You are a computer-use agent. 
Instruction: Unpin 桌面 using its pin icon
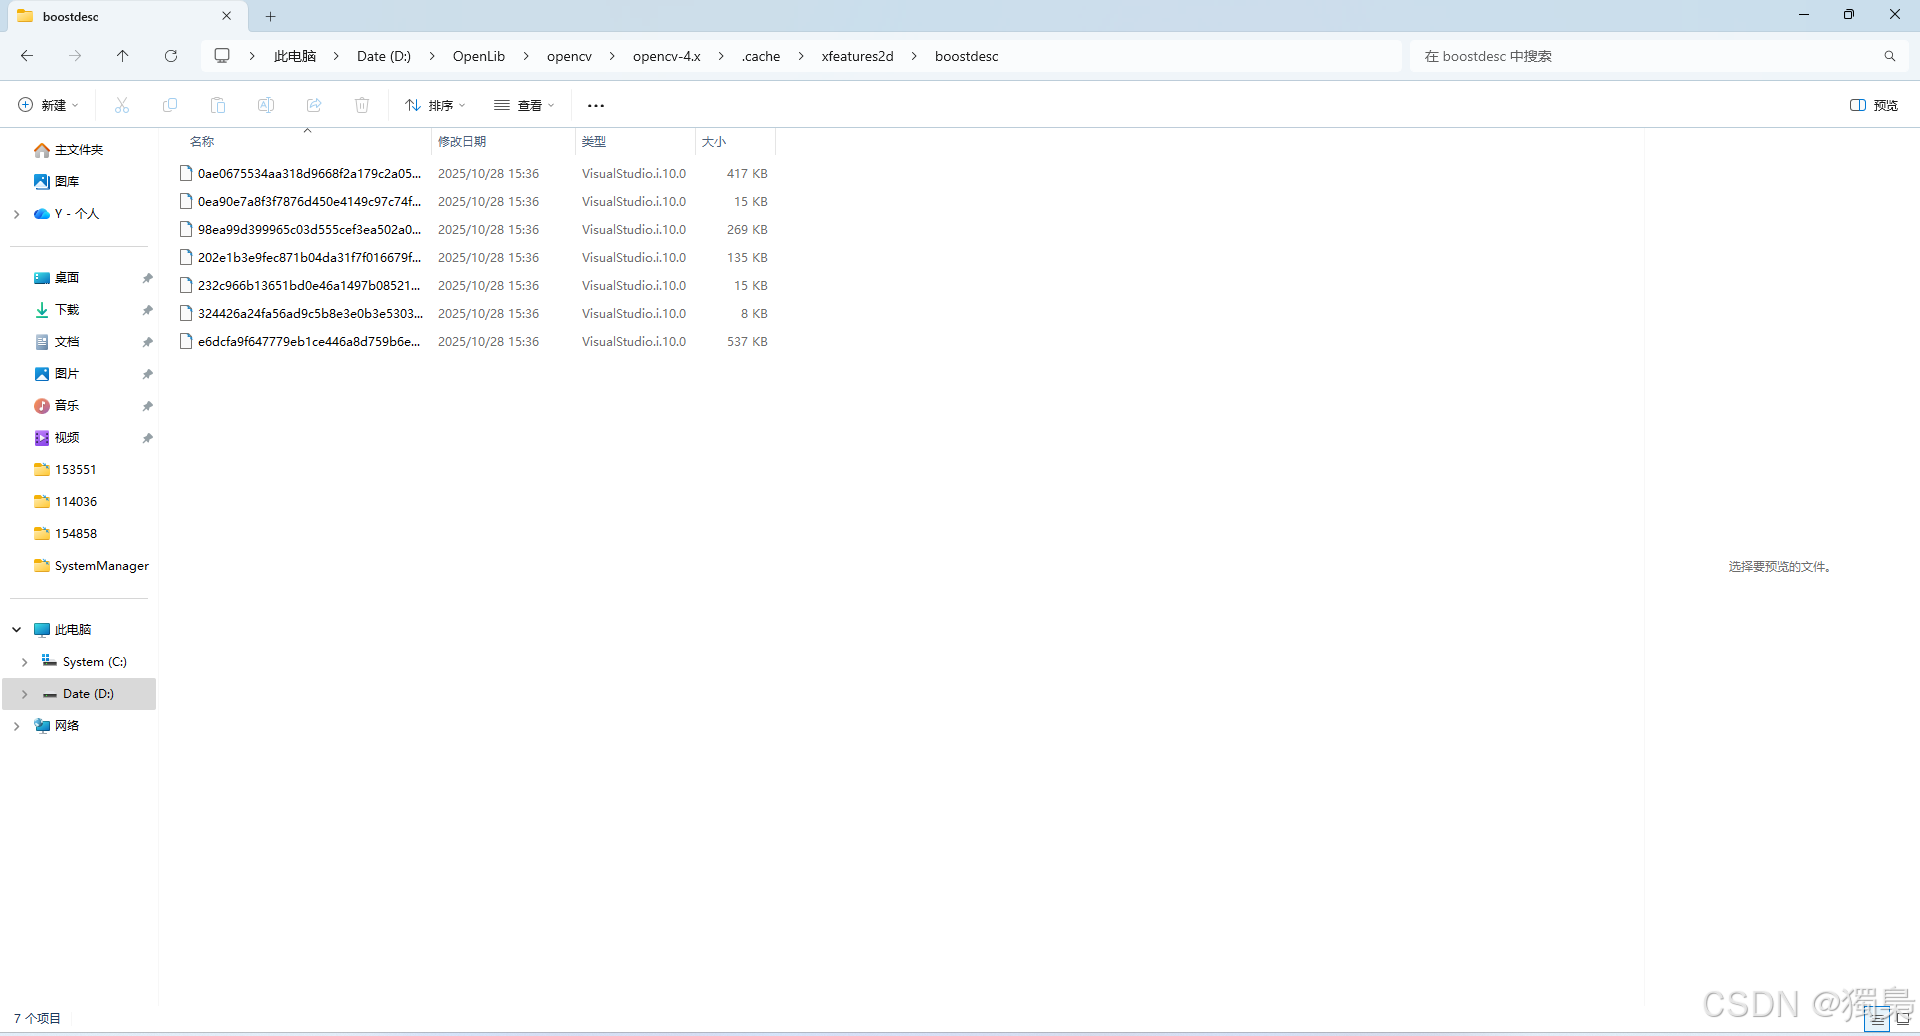pyautogui.click(x=148, y=278)
